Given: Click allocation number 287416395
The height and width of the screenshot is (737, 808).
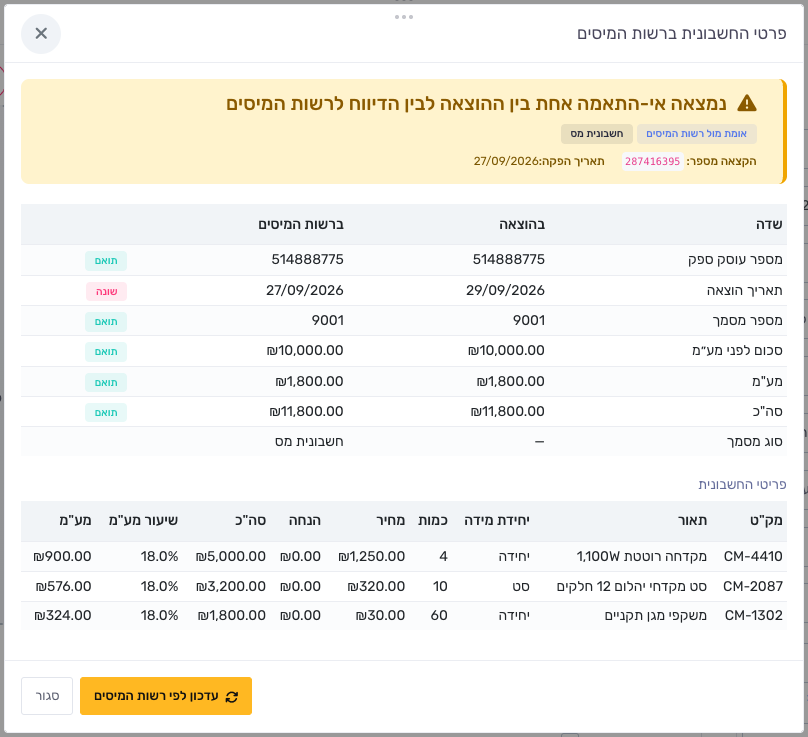Looking at the screenshot, I should (x=652, y=161).
